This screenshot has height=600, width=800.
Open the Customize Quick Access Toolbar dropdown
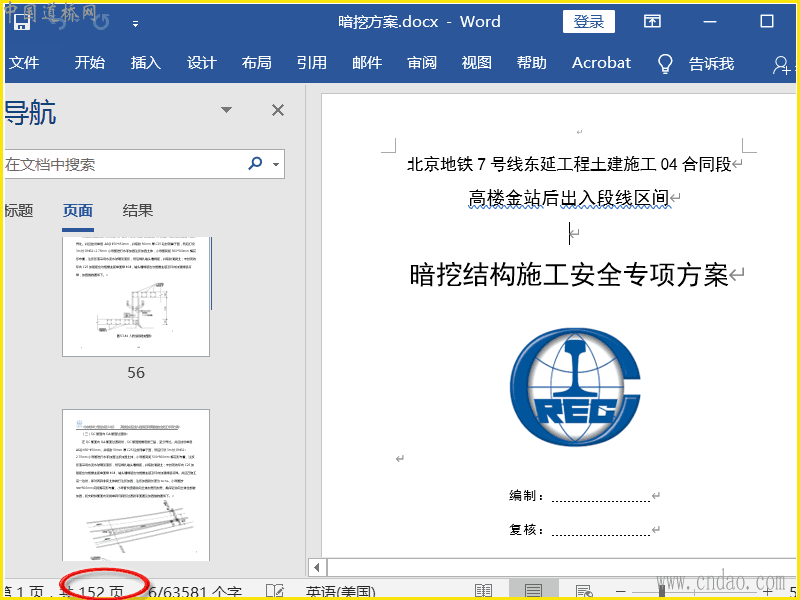(135, 23)
